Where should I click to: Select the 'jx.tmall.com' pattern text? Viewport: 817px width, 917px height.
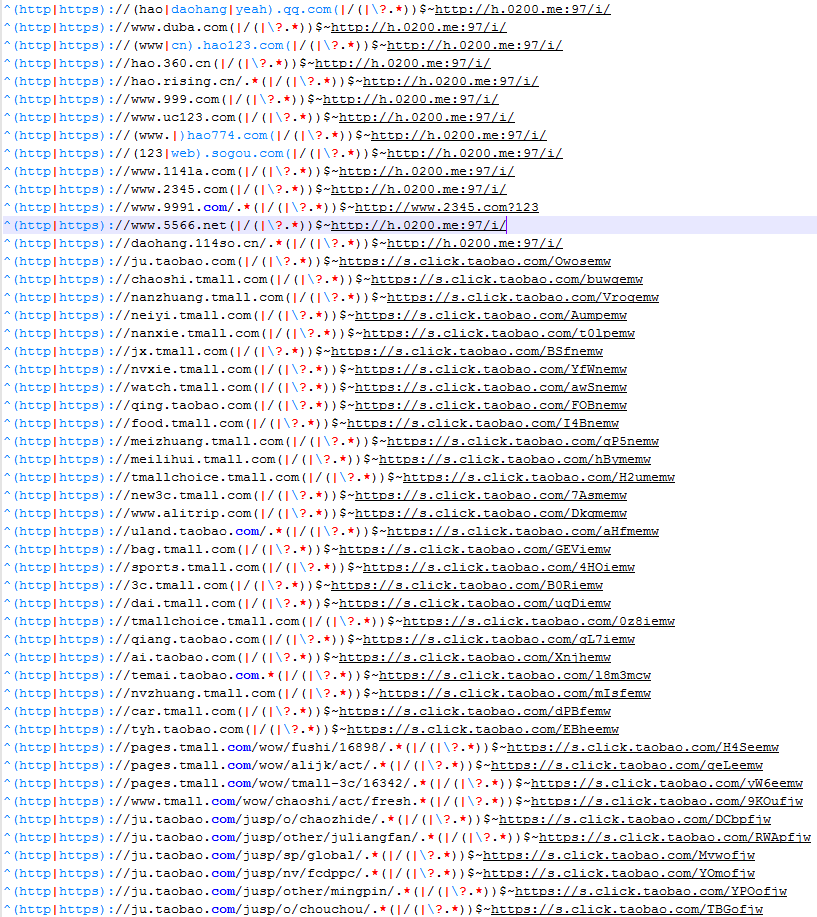pos(179,351)
